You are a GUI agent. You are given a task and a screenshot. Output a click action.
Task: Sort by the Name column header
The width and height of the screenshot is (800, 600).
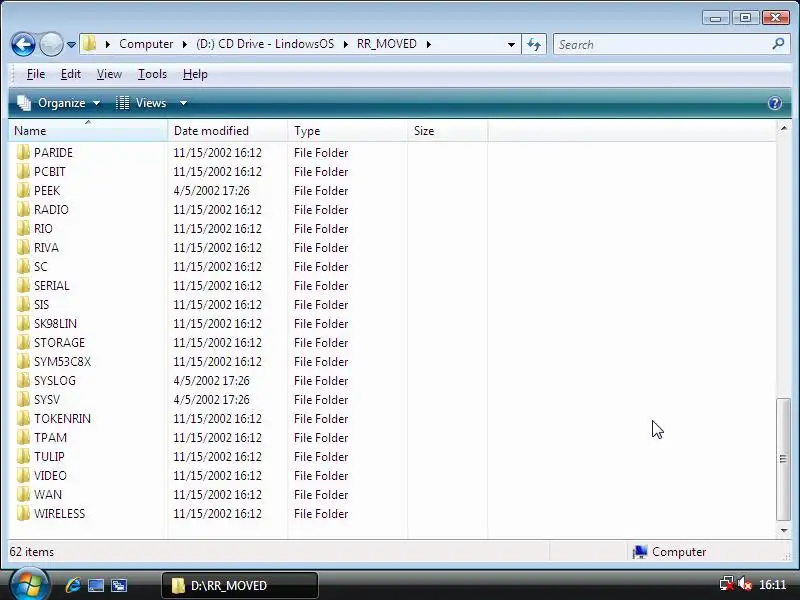coord(88,131)
